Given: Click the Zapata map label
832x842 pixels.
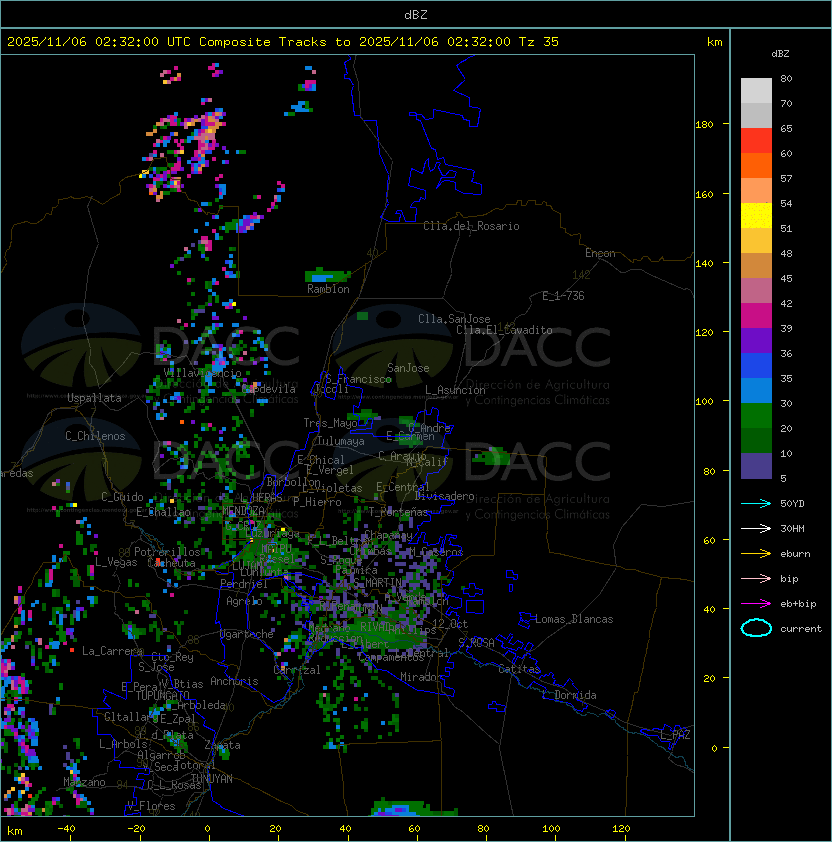Looking at the screenshot, I should pyautogui.click(x=222, y=745).
